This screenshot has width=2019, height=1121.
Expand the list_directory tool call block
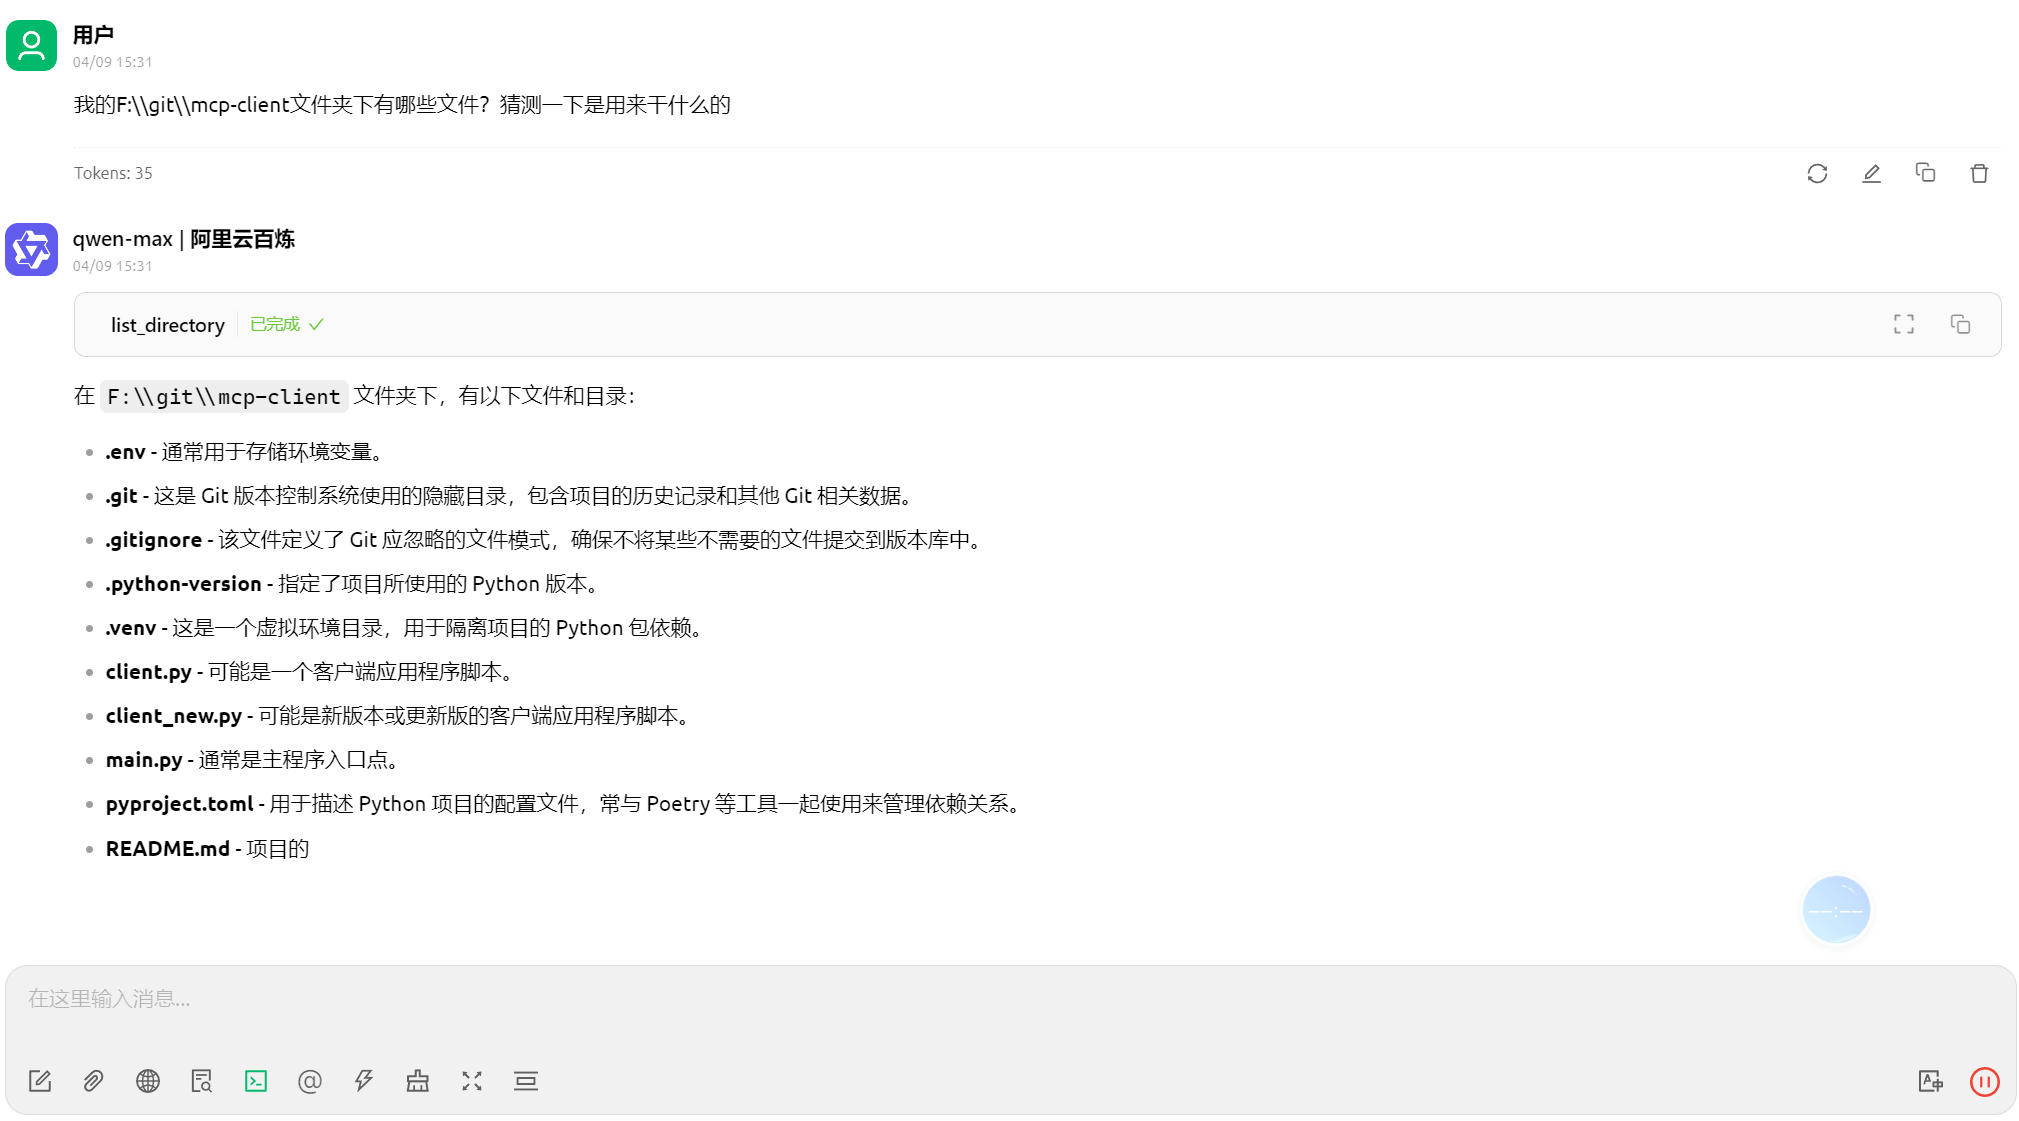click(x=168, y=325)
